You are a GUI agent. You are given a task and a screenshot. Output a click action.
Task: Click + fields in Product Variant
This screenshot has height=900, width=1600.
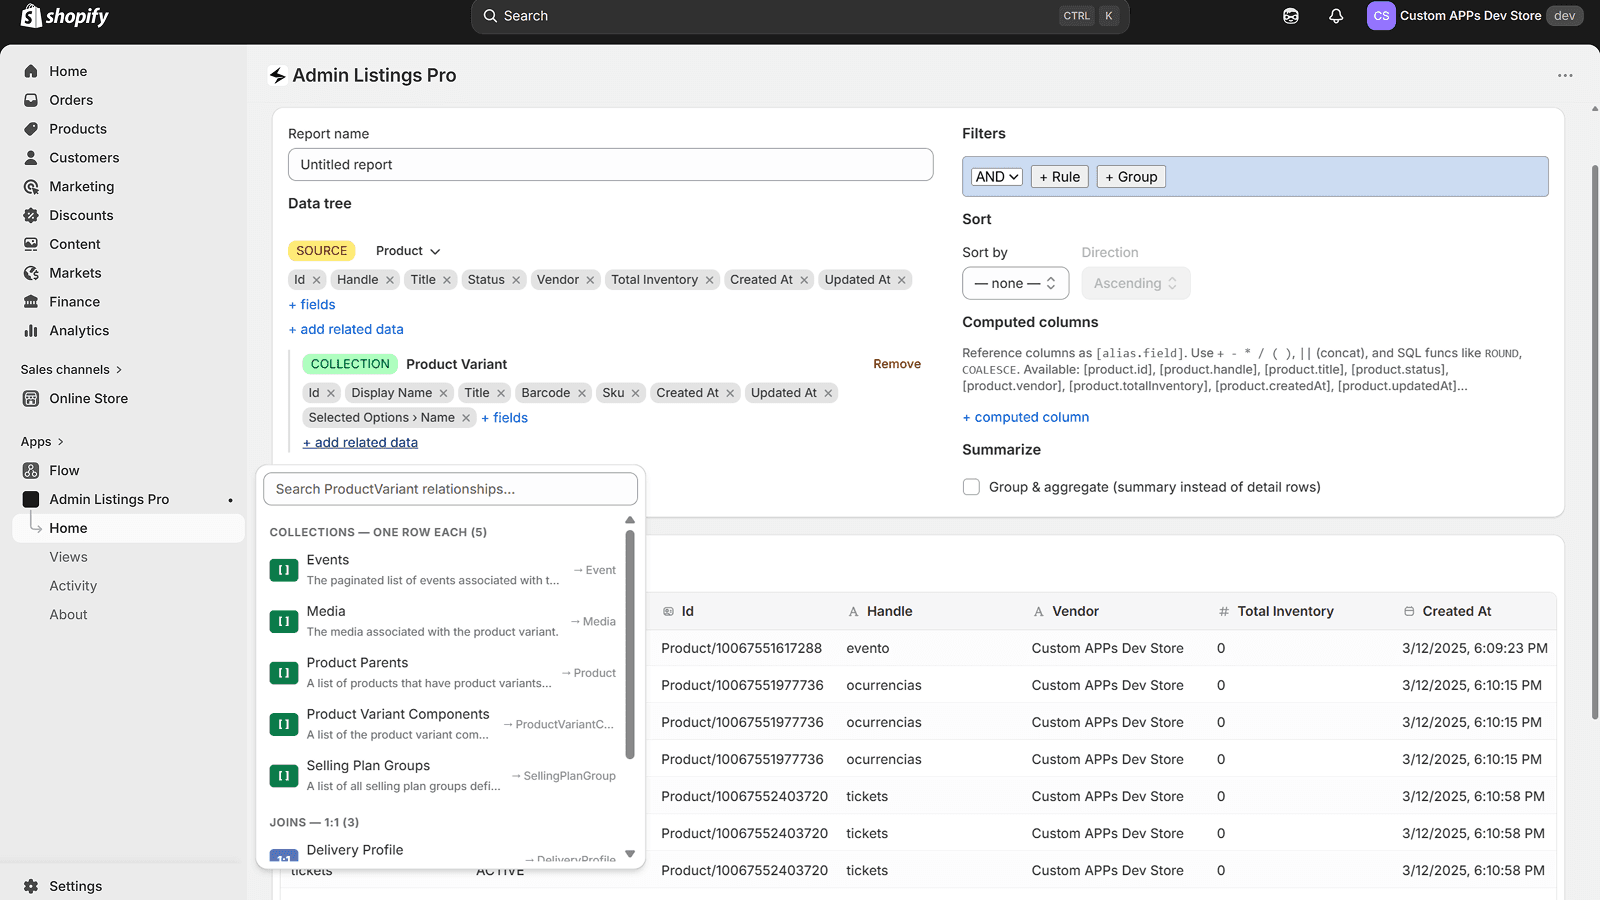pos(504,418)
